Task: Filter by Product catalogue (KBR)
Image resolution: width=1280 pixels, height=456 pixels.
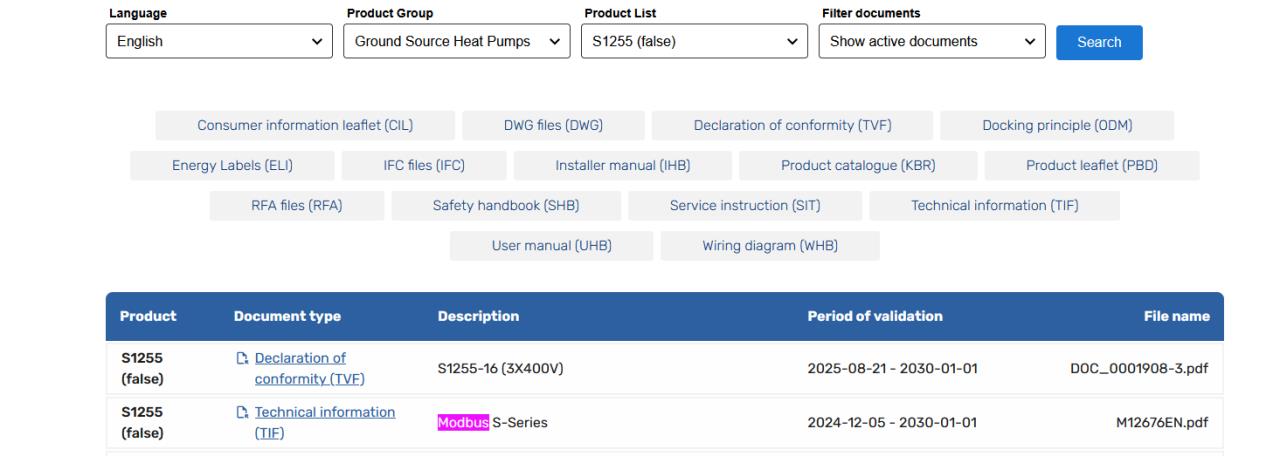Action: 858,165
